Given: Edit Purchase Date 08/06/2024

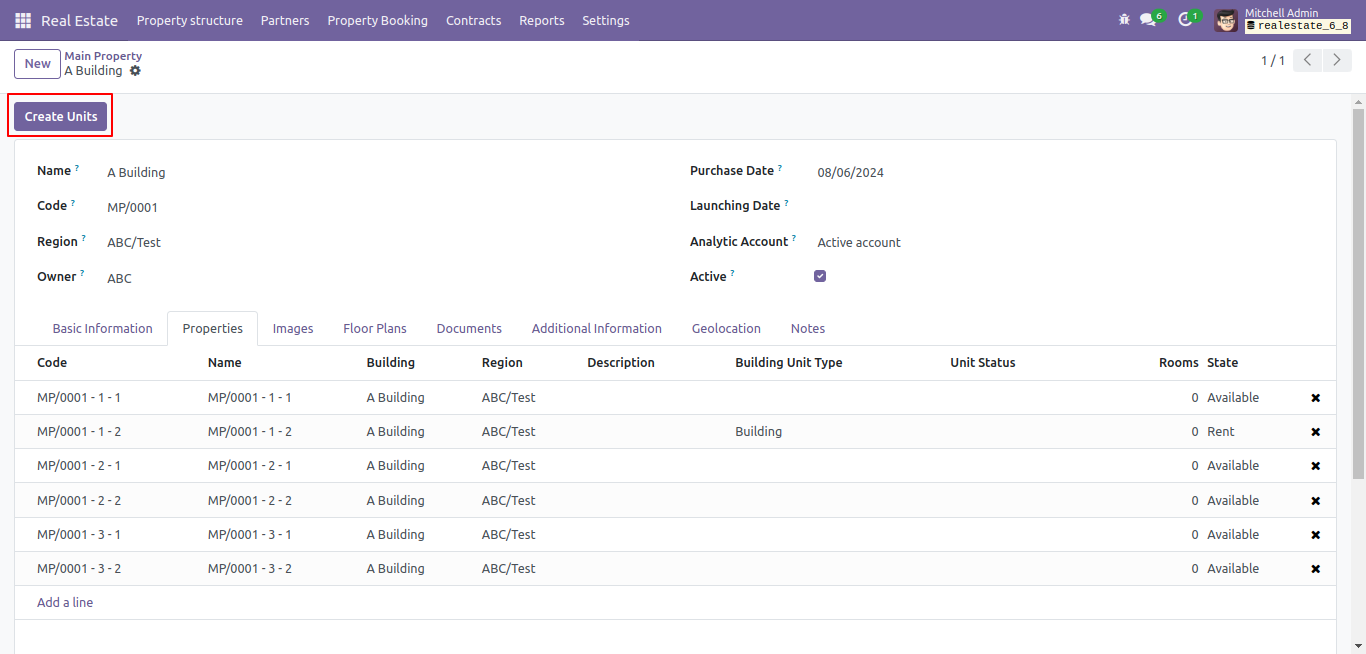Looking at the screenshot, I should point(1067,172).
